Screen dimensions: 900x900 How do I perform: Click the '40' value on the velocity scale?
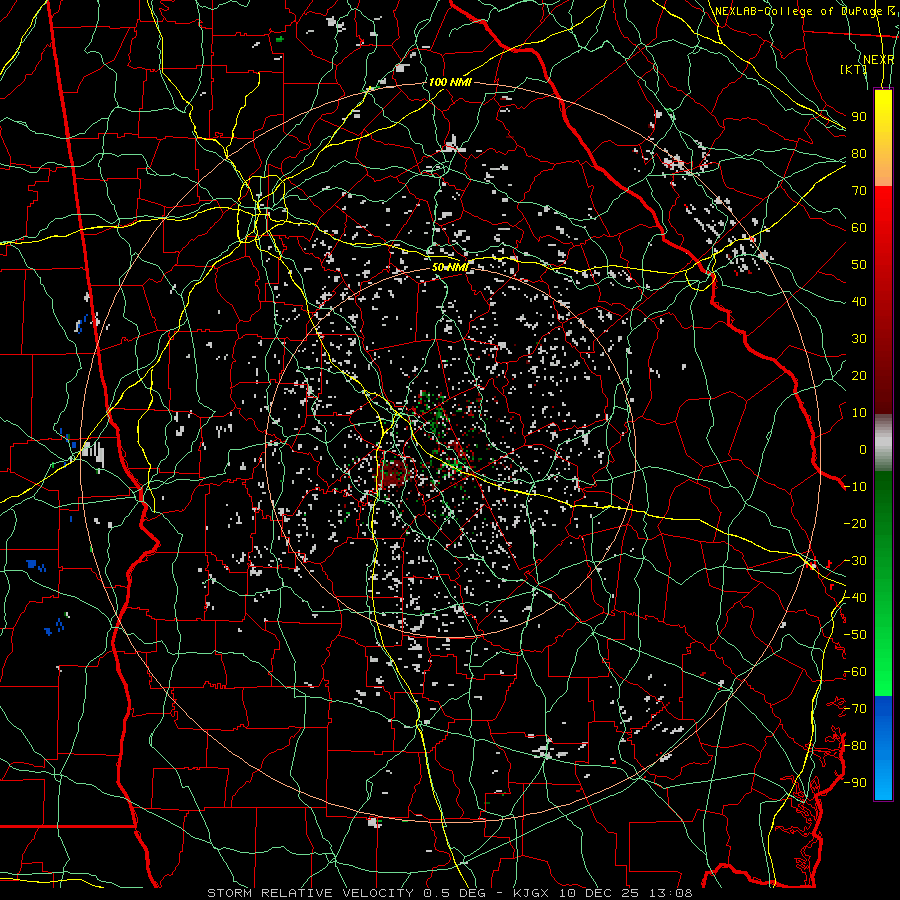pyautogui.click(x=859, y=301)
